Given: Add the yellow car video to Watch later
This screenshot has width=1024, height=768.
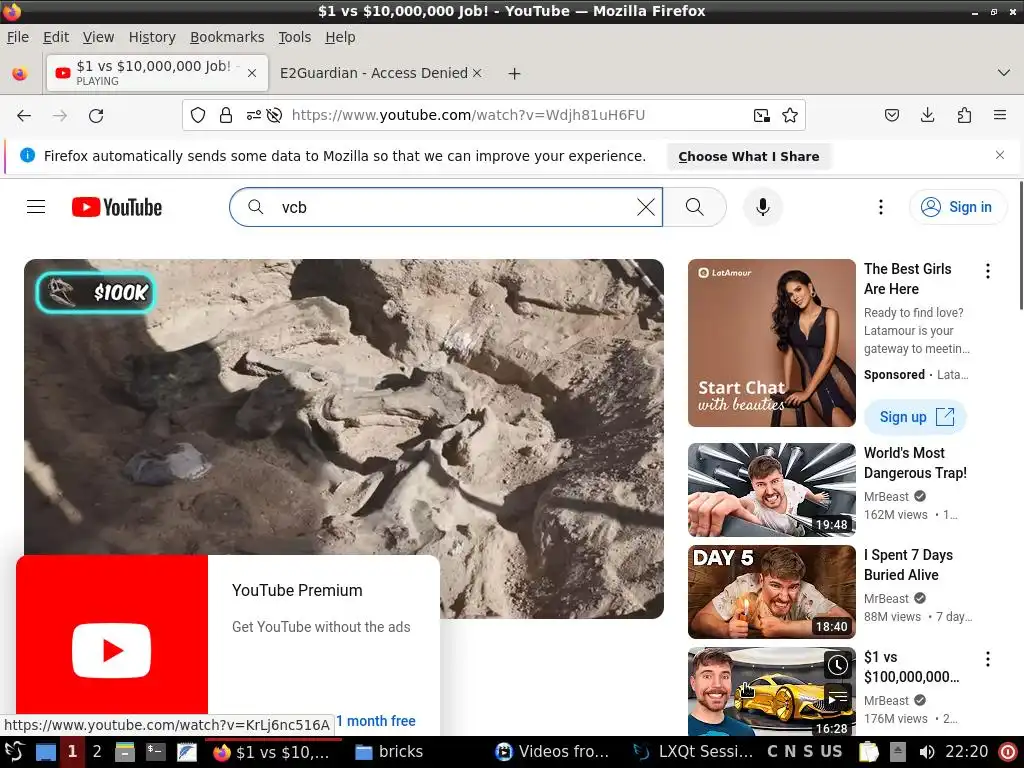Looking at the screenshot, I should pyautogui.click(x=838, y=665).
